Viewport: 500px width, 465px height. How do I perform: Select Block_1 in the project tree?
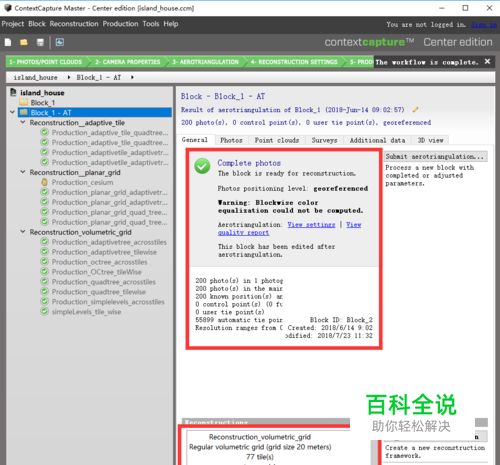pos(43,103)
